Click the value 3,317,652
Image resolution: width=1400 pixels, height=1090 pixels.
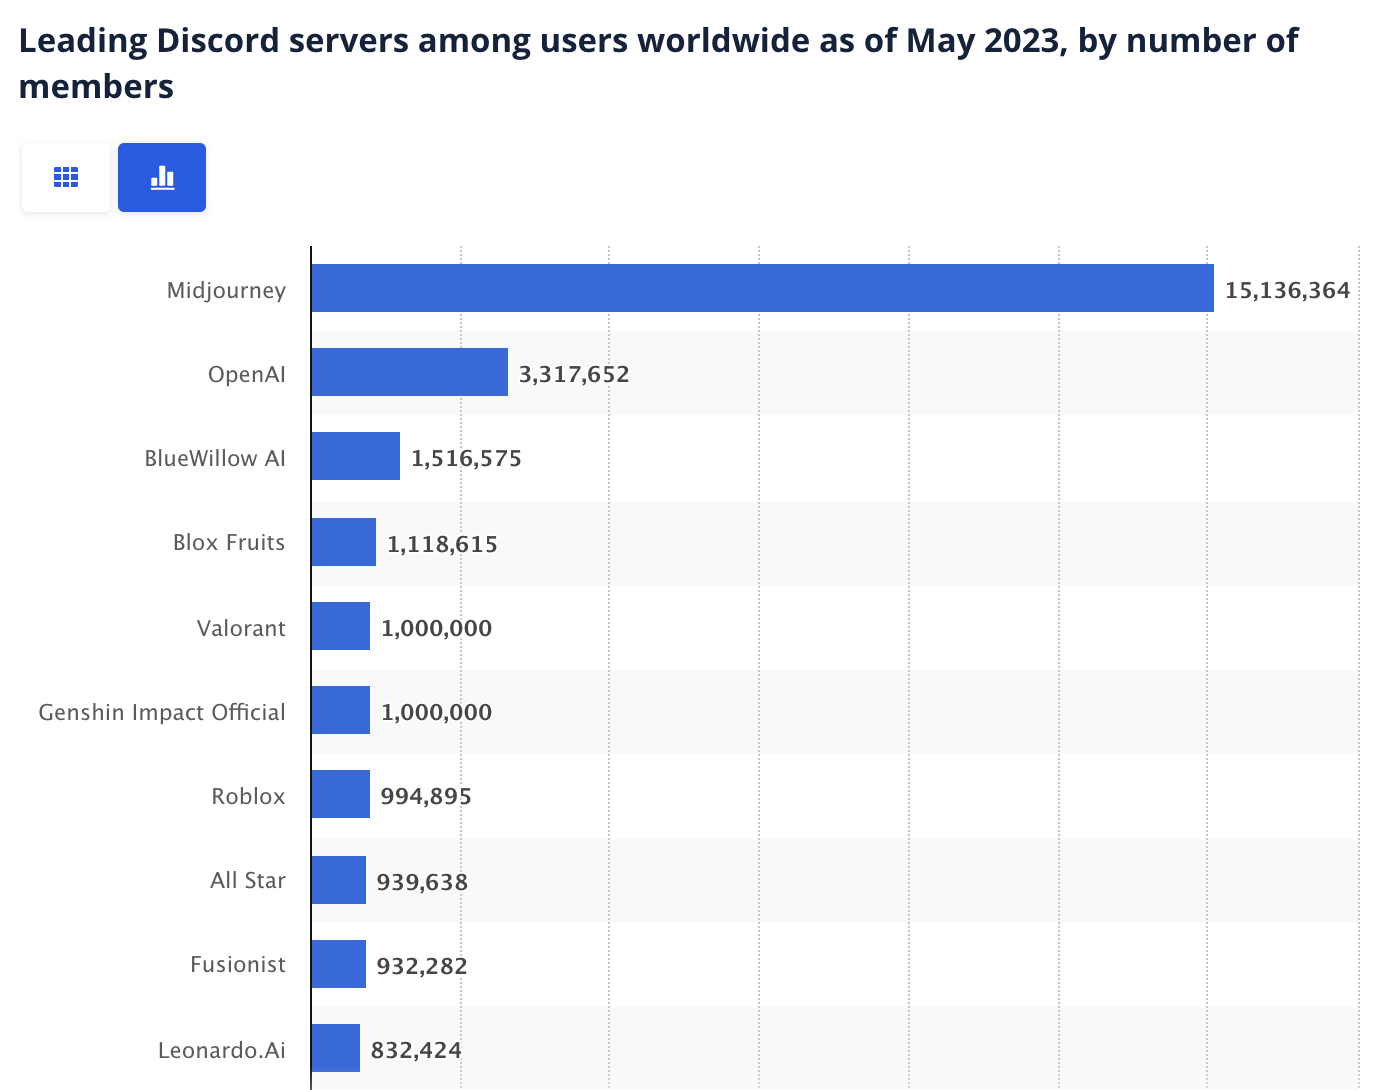574,374
